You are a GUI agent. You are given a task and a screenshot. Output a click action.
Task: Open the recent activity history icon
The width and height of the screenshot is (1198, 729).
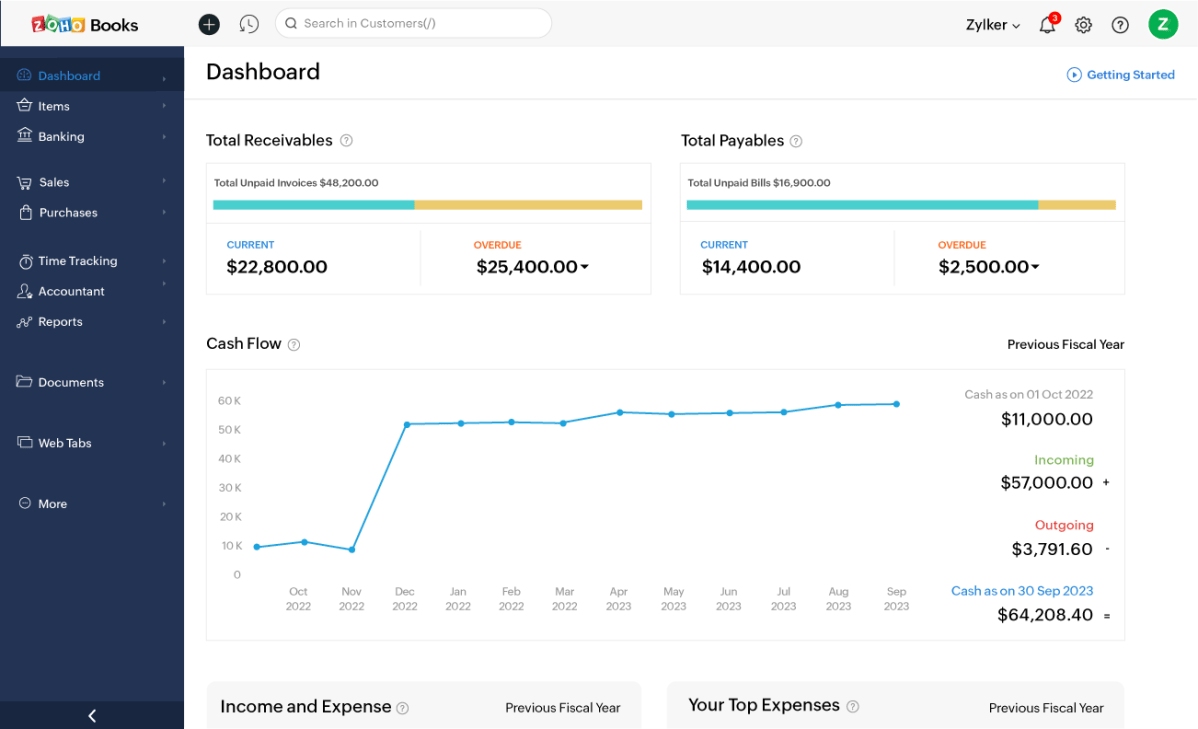[249, 23]
